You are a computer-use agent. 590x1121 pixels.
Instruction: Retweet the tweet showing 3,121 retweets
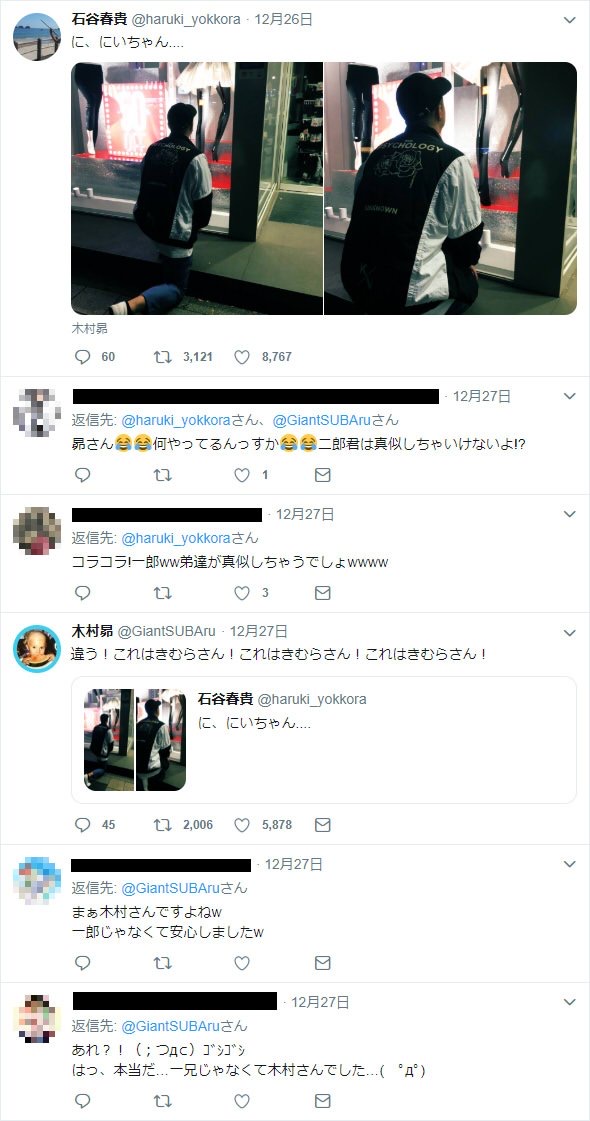coord(162,356)
